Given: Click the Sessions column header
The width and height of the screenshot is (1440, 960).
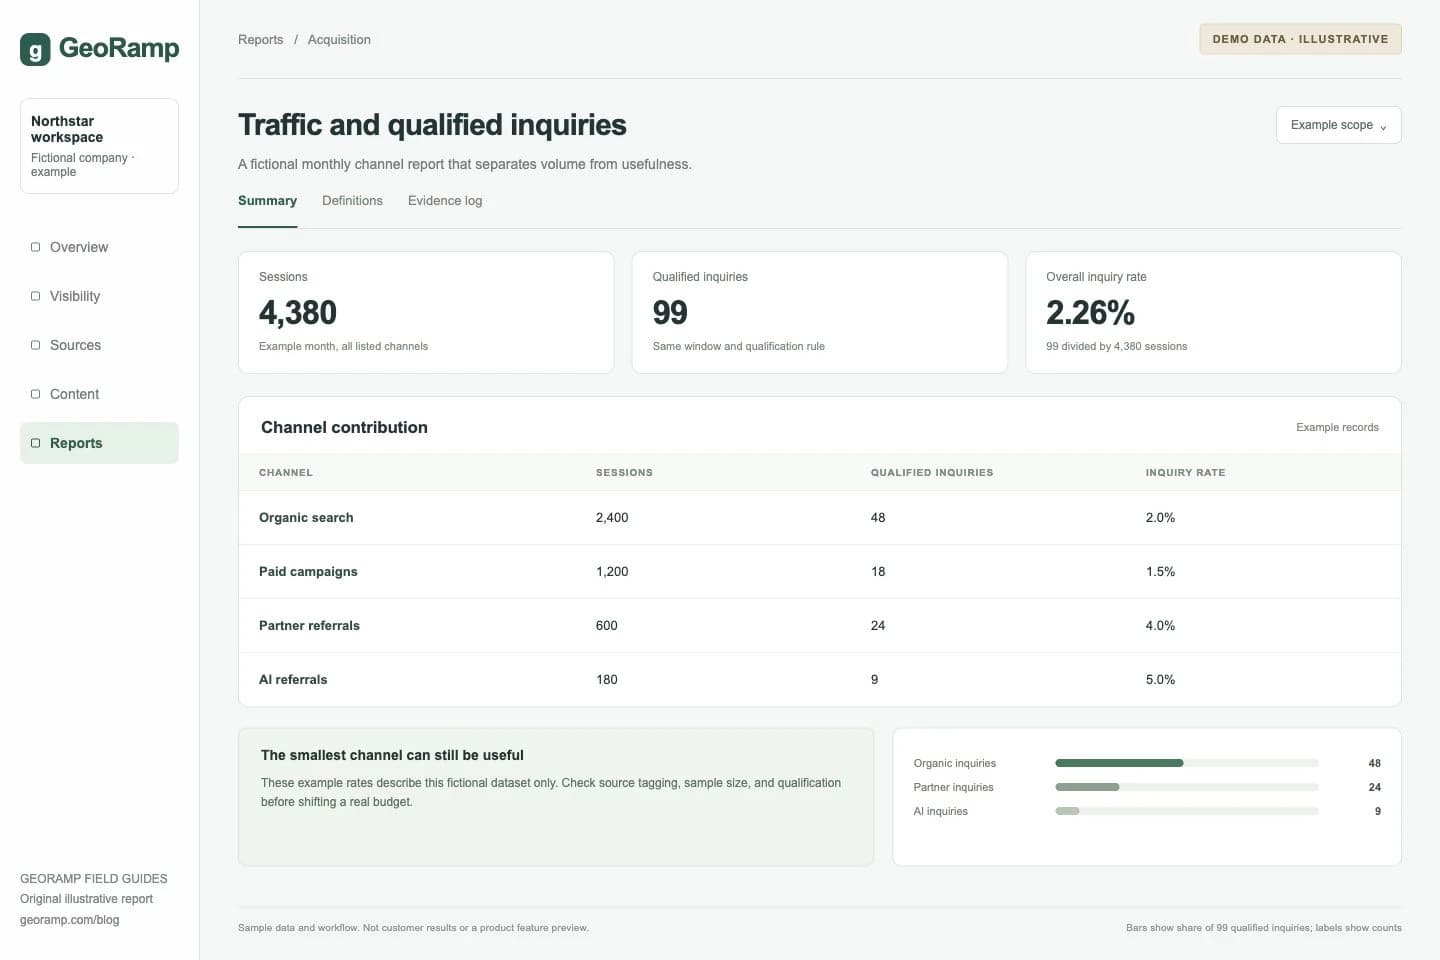Looking at the screenshot, I should click(x=624, y=473).
